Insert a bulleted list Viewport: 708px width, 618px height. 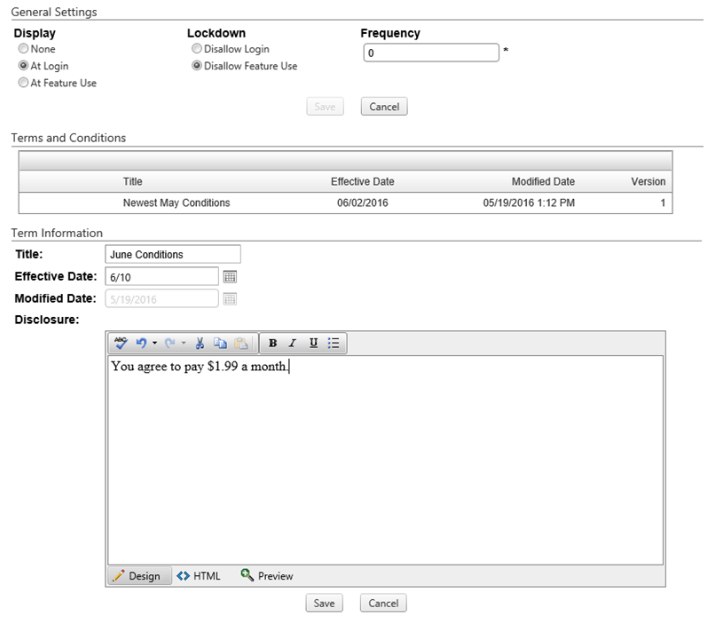[x=334, y=343]
